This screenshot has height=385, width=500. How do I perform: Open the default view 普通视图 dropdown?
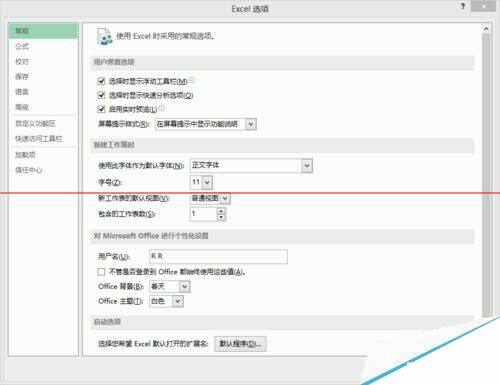coord(225,198)
